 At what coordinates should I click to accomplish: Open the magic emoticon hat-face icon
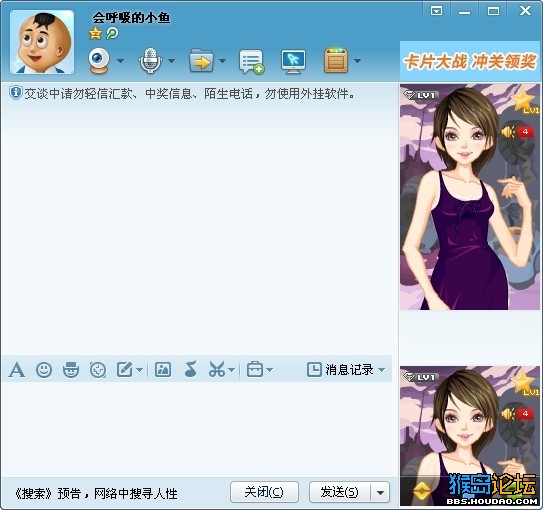coord(71,369)
